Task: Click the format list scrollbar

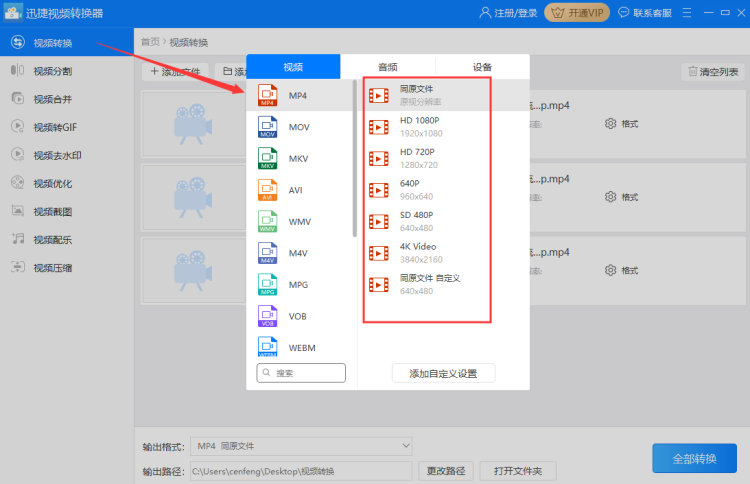Action: [x=354, y=158]
